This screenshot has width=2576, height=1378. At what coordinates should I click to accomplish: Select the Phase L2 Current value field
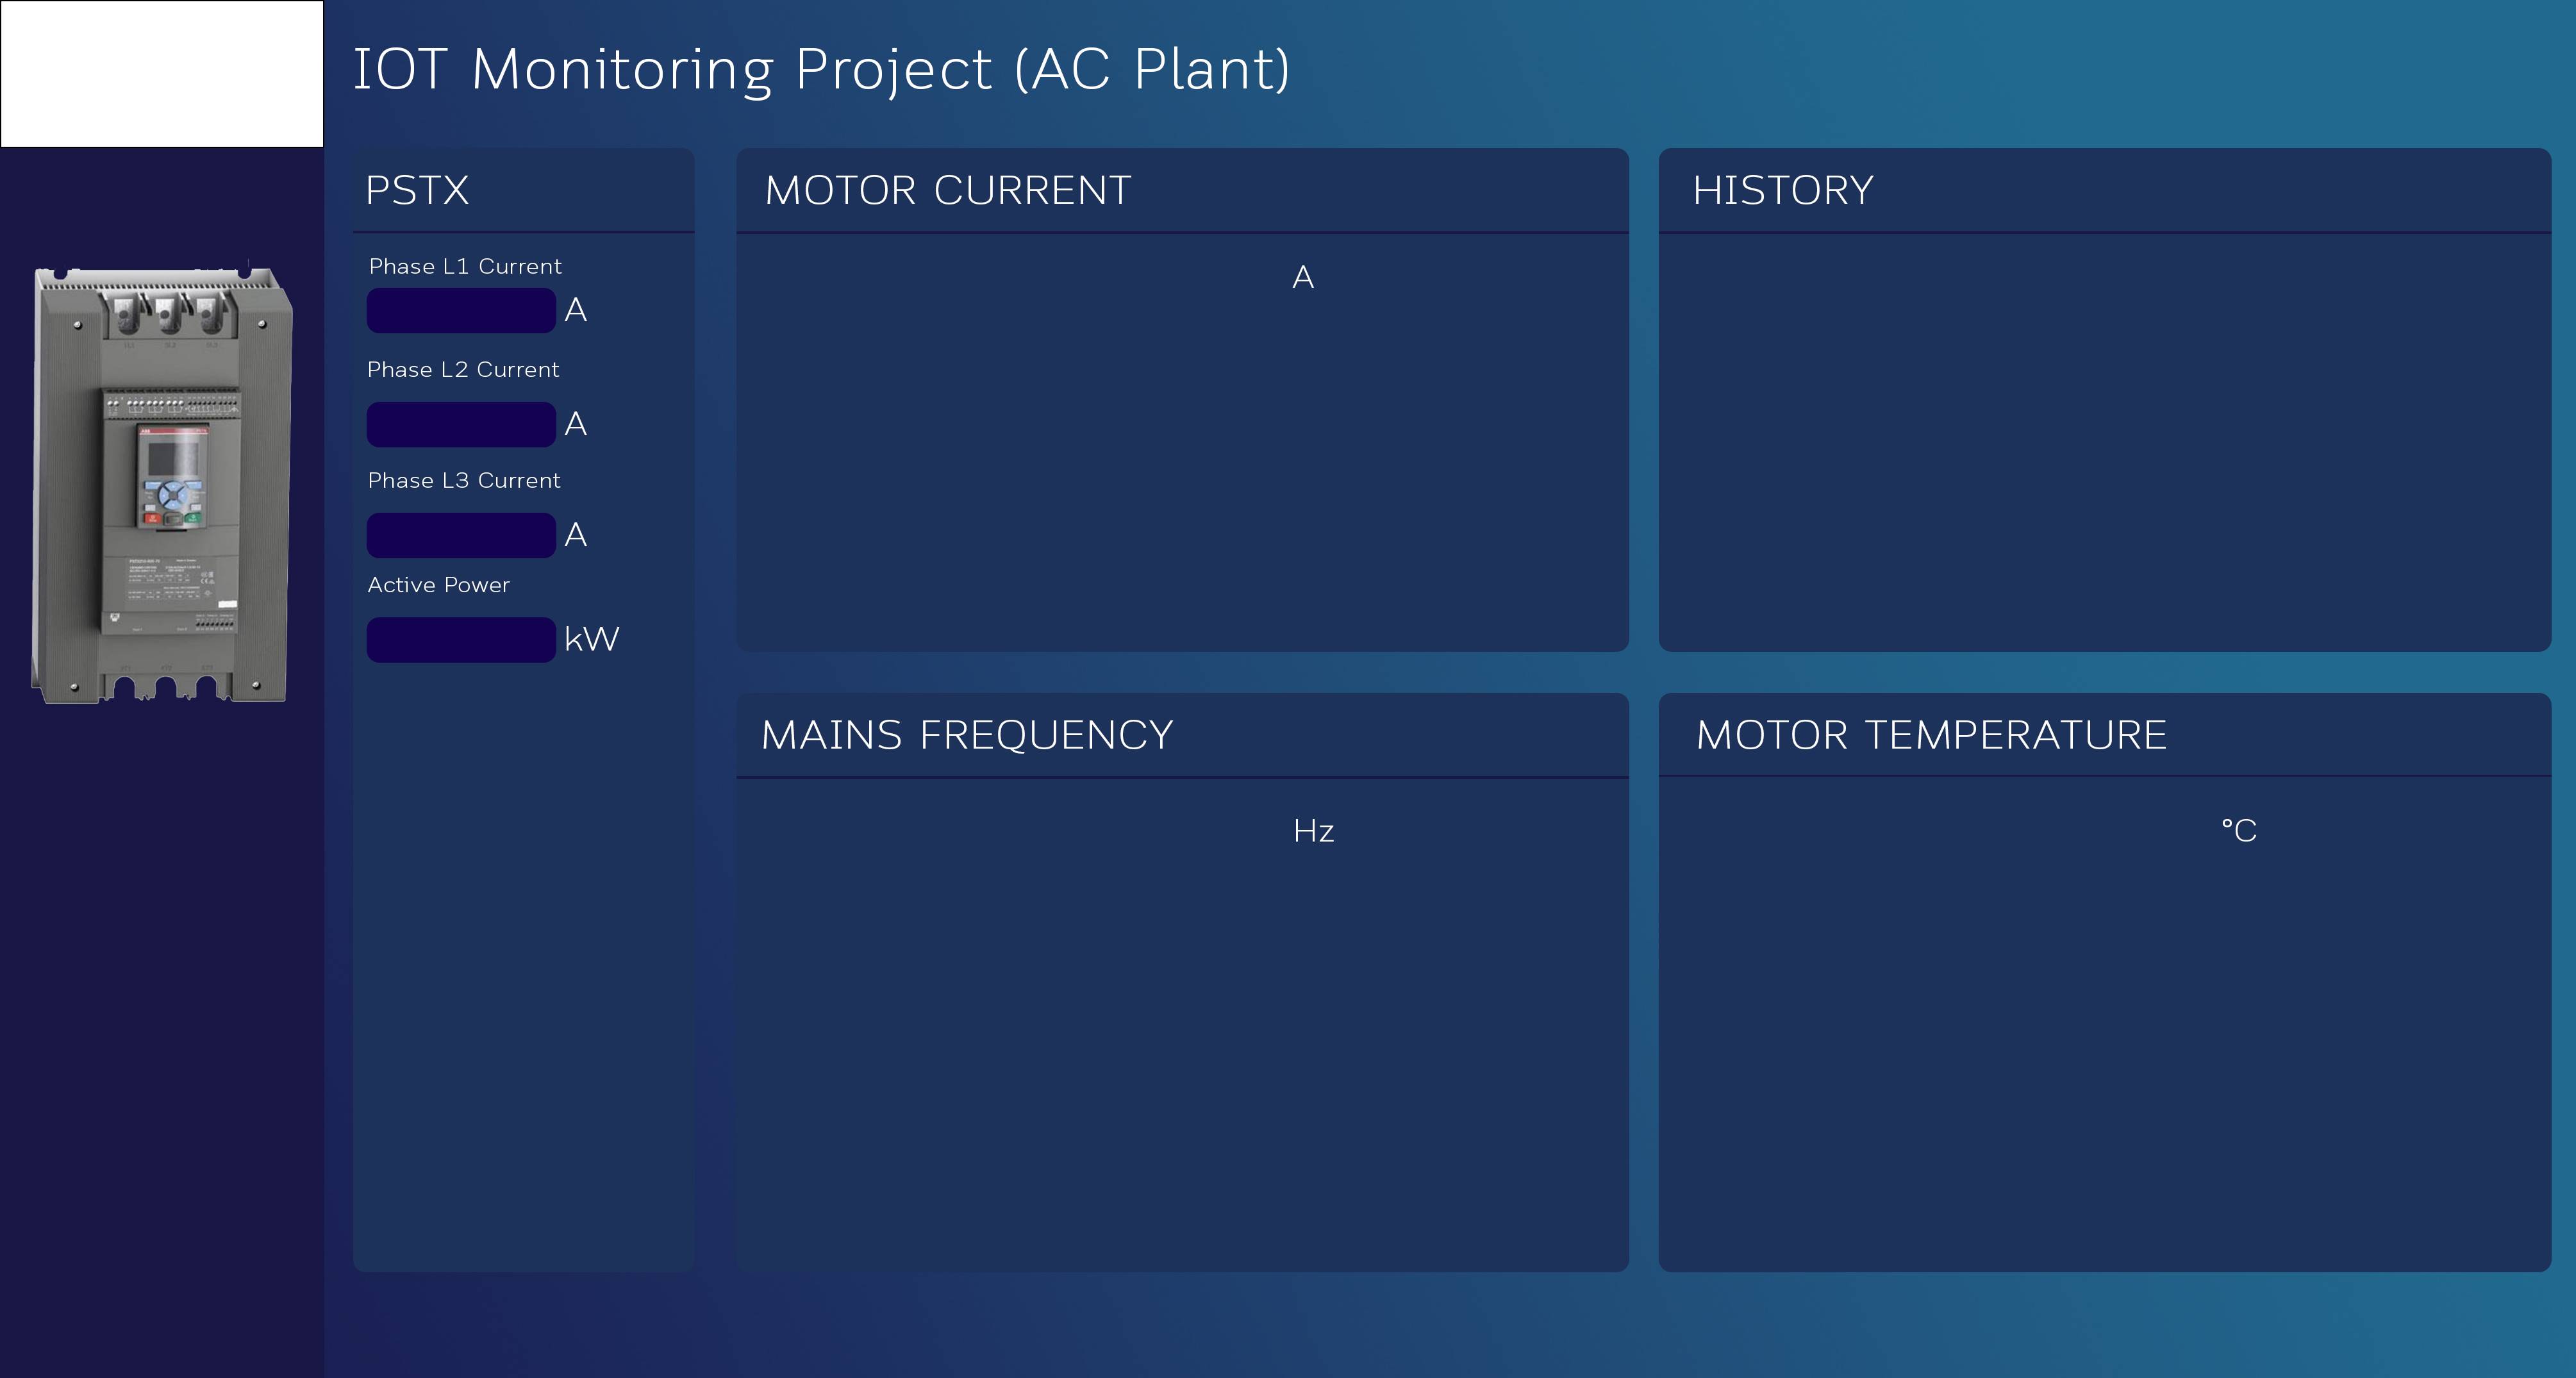[461, 425]
